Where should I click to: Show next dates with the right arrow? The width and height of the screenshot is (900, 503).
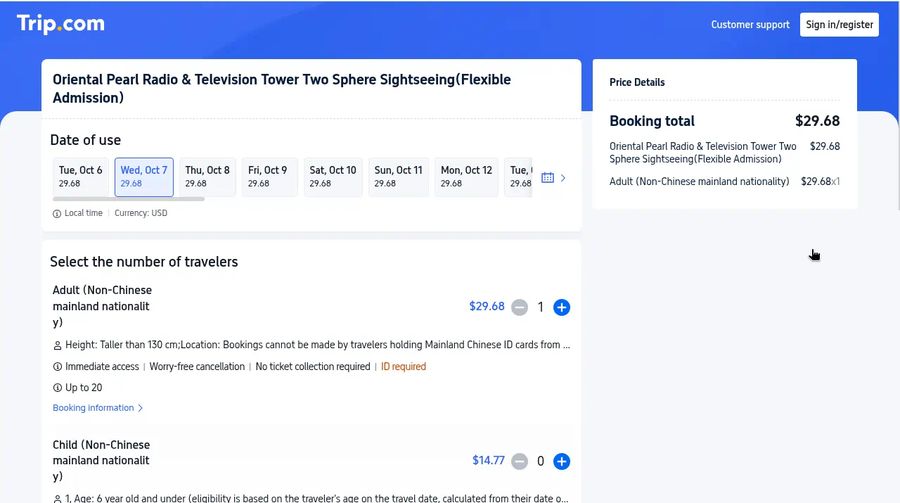click(563, 177)
